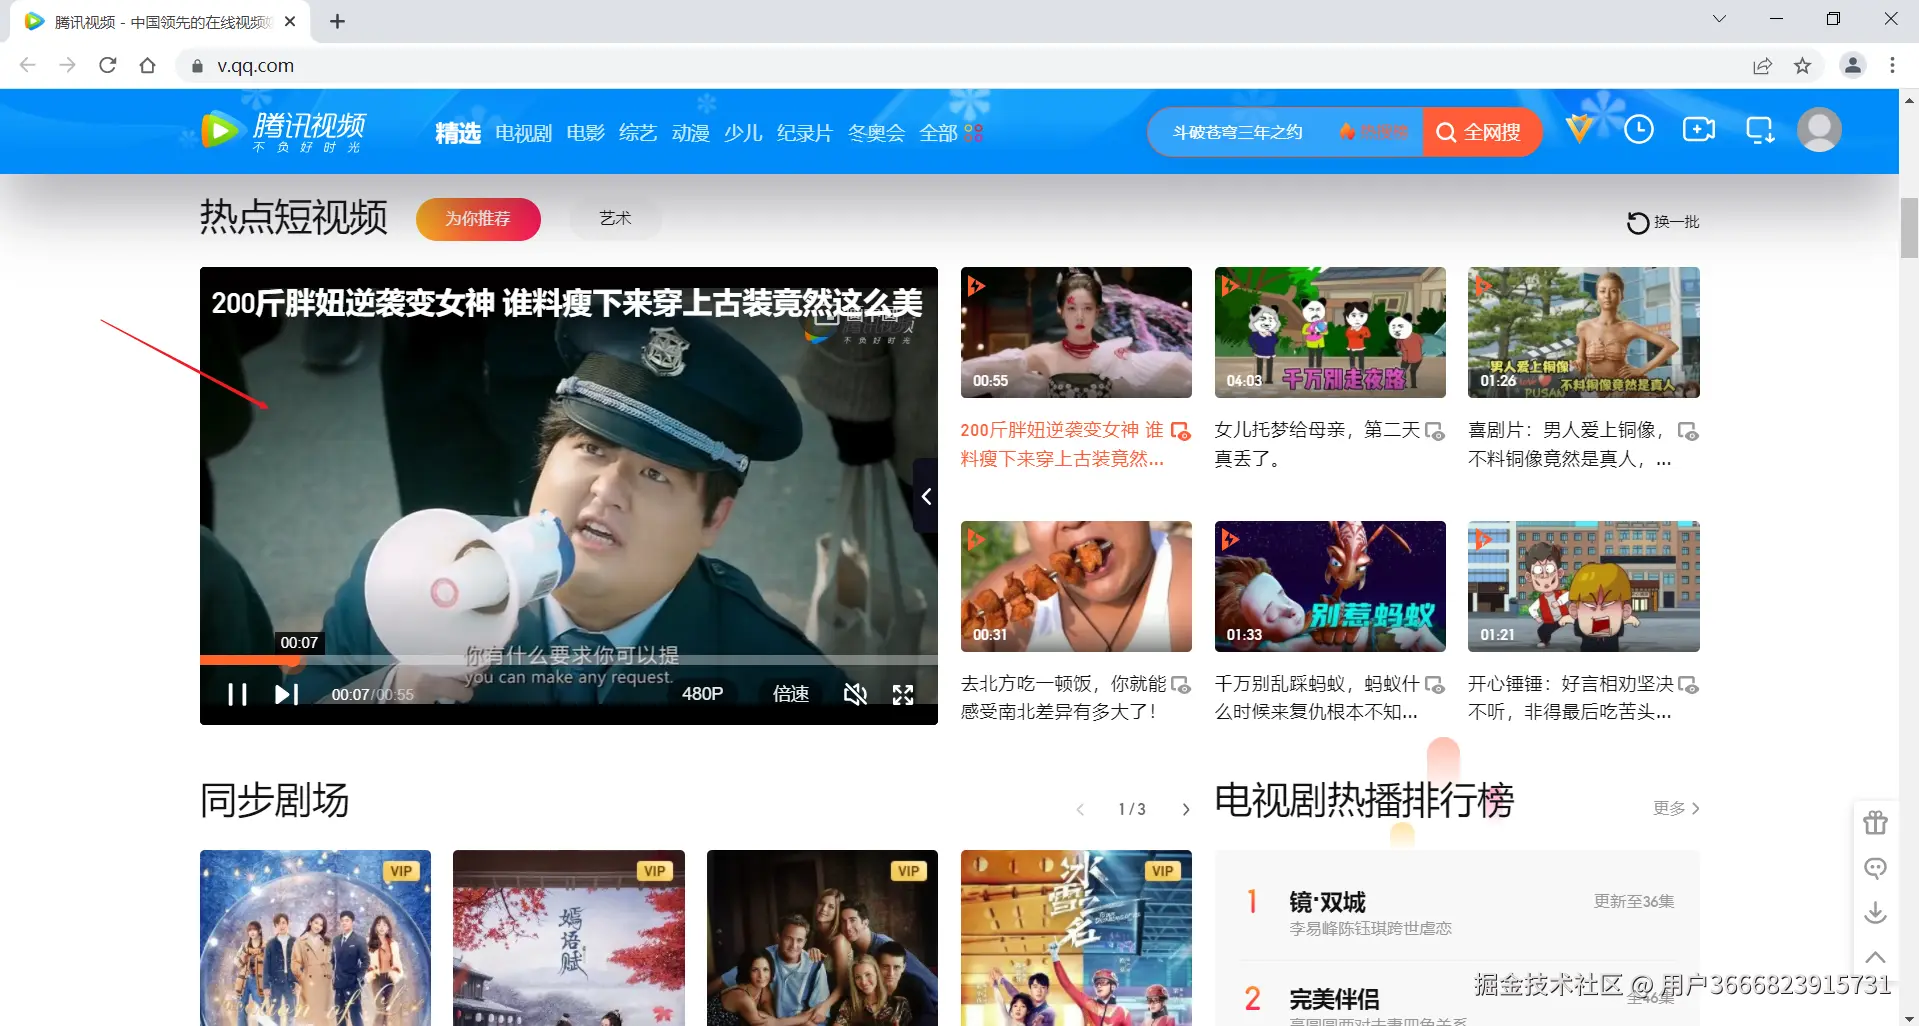Viewport: 1919px width, 1026px height.
Task: Open the 电视剧 navigation tab
Action: click(x=524, y=133)
